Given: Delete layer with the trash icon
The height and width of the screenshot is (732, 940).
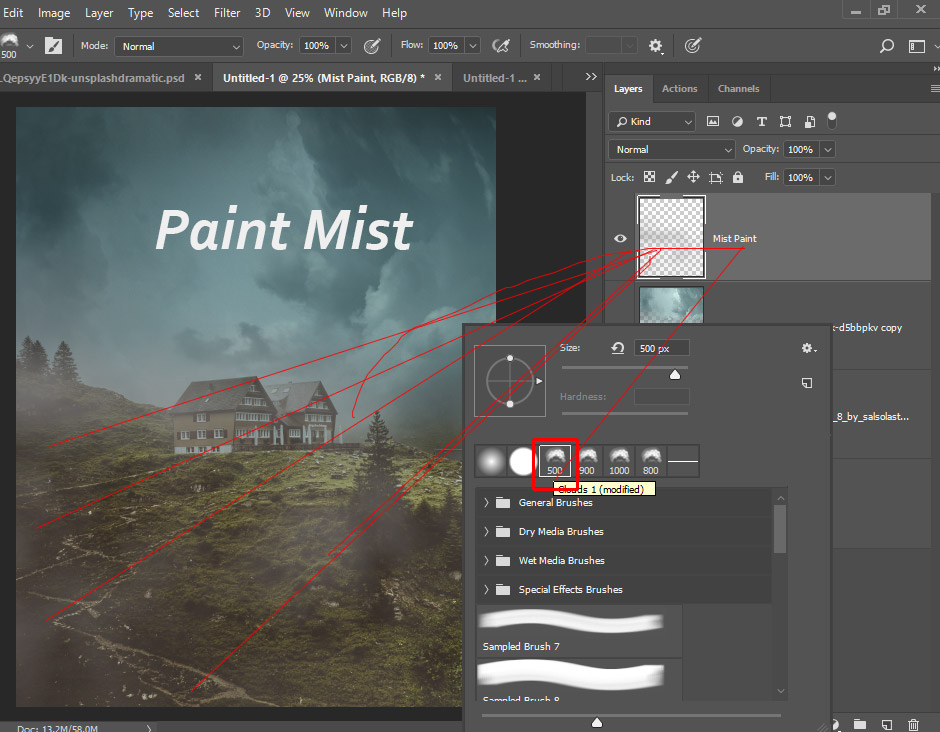Looking at the screenshot, I should (x=913, y=724).
